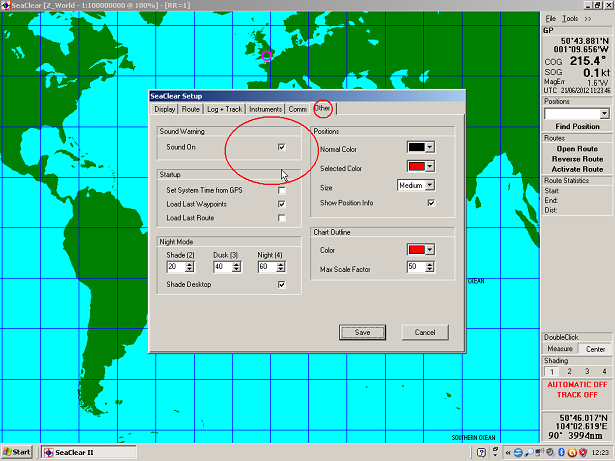Select shading level 4 button
The width and height of the screenshot is (615, 461).
coord(604,371)
